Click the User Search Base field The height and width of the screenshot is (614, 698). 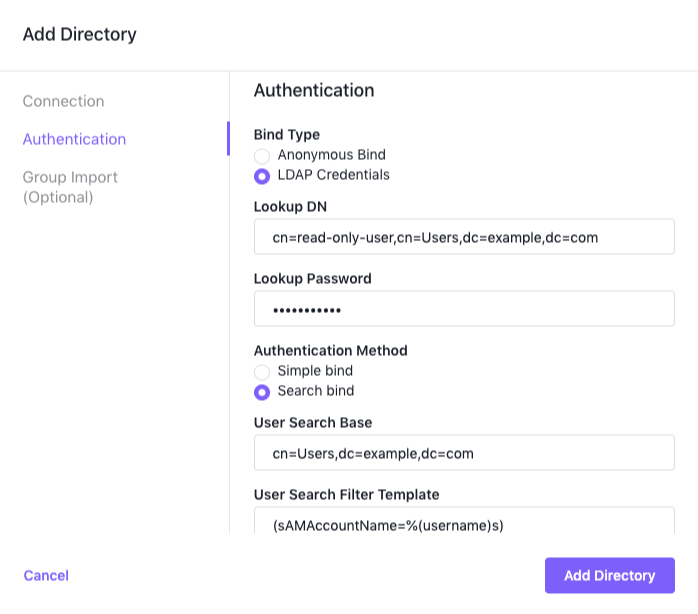464,452
